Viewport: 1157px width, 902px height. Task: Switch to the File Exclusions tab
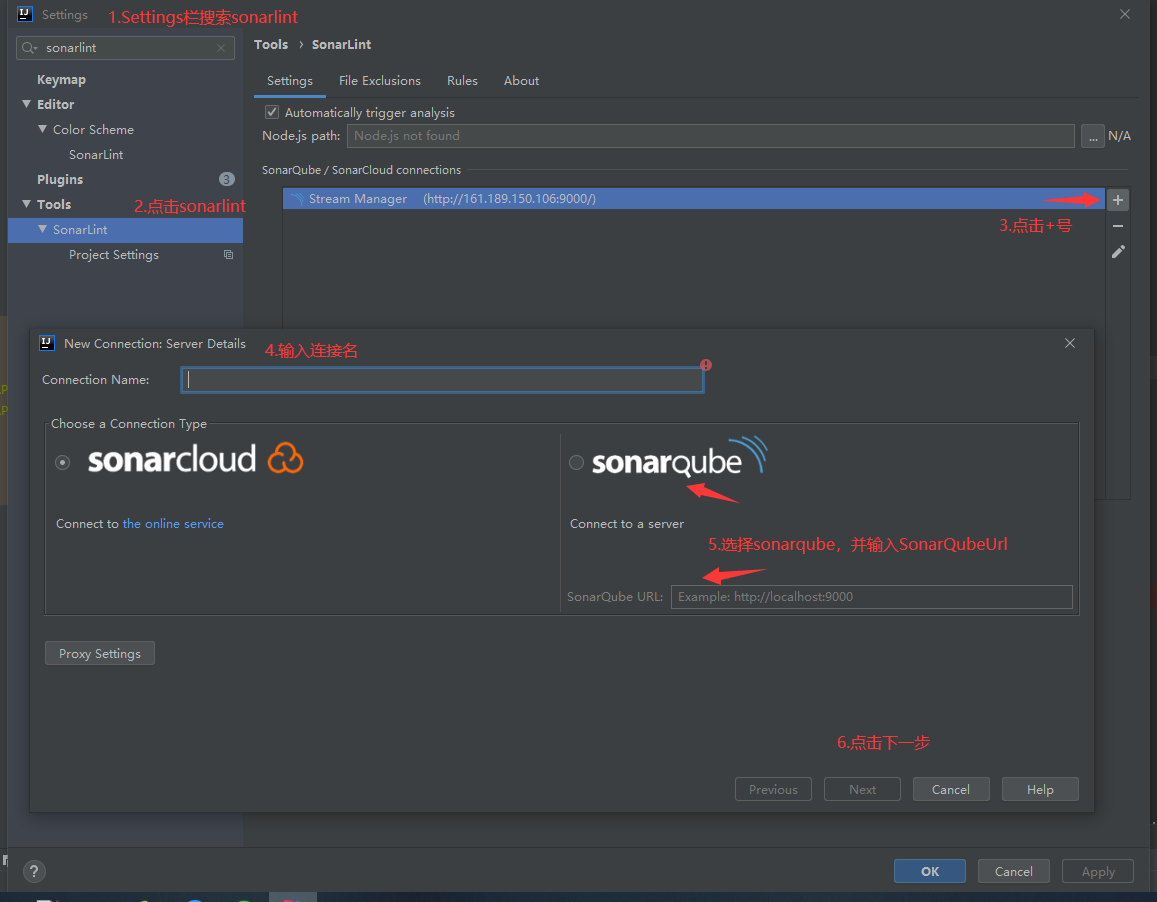(380, 81)
